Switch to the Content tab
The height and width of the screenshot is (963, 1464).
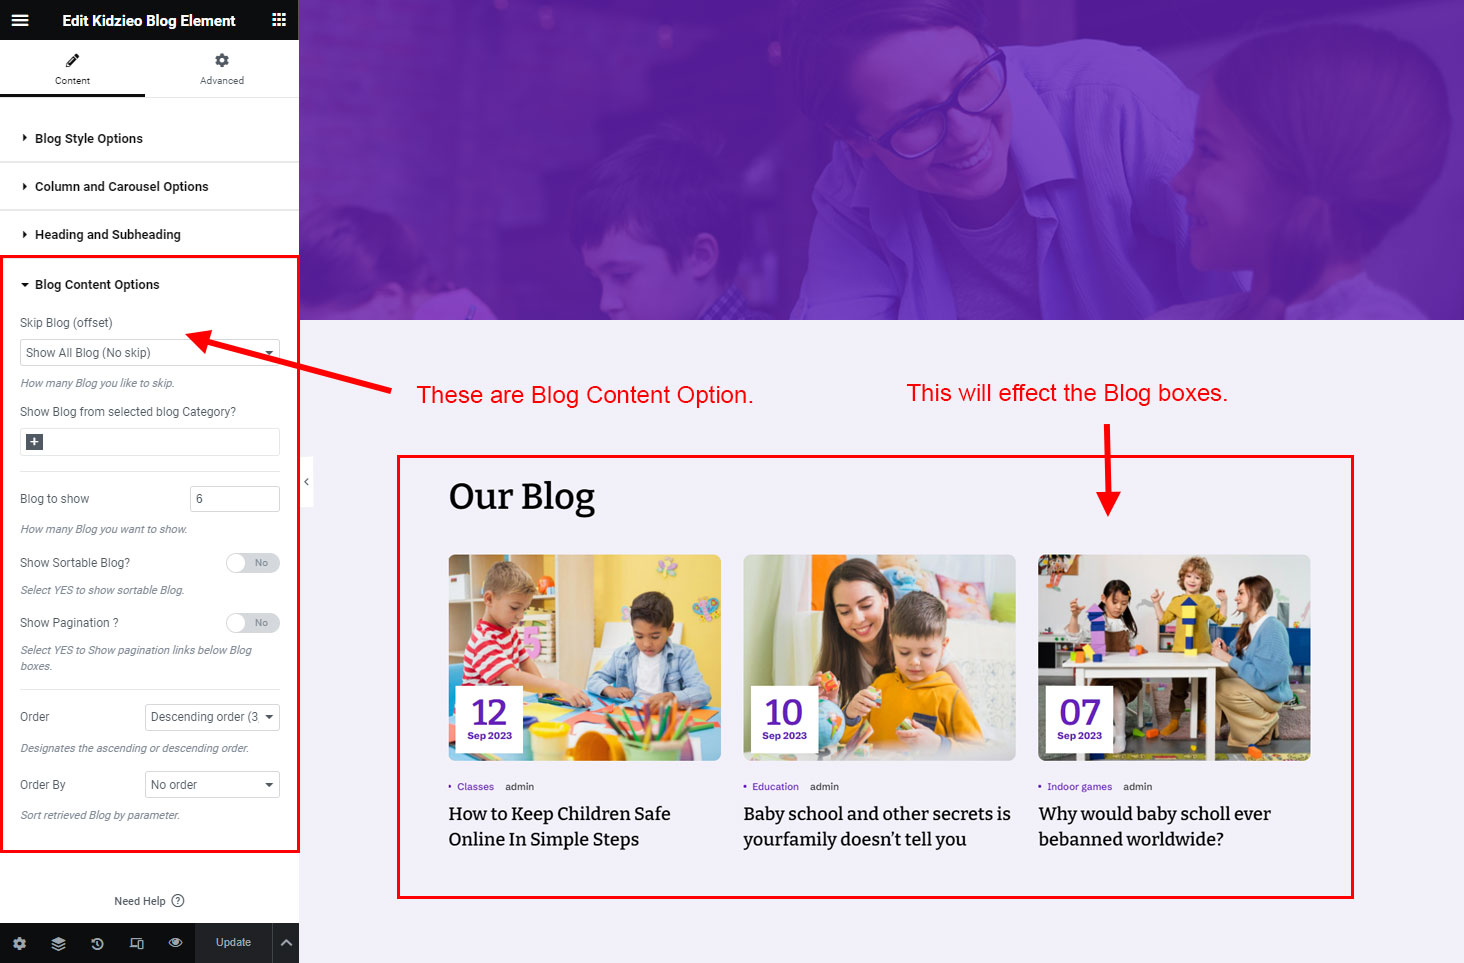pyautogui.click(x=72, y=69)
